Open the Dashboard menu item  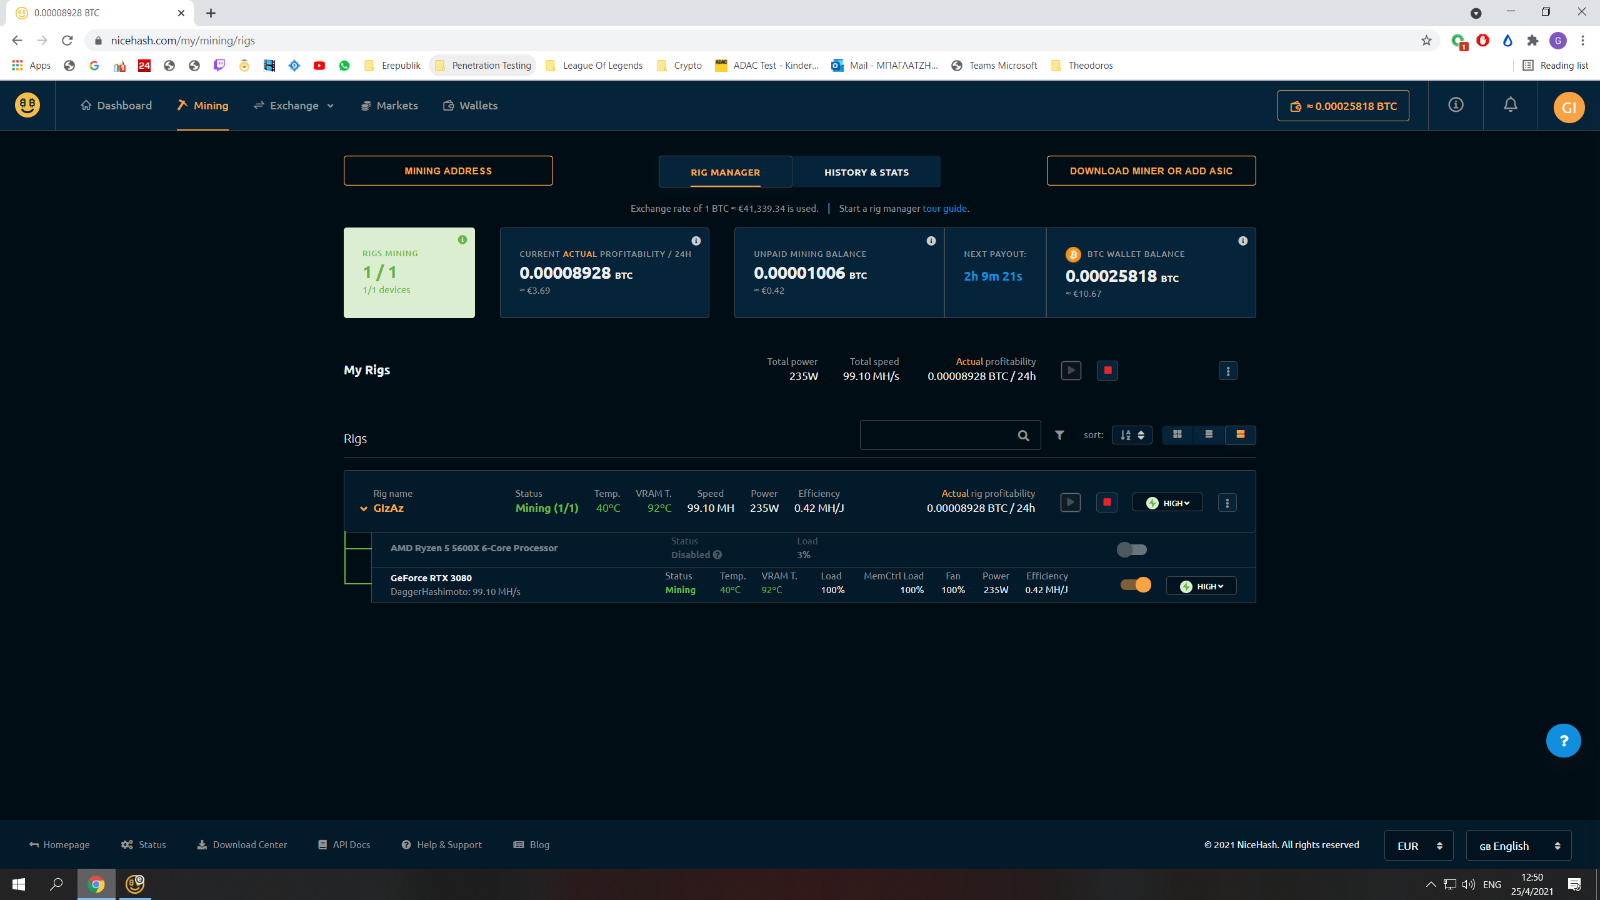[116, 106]
